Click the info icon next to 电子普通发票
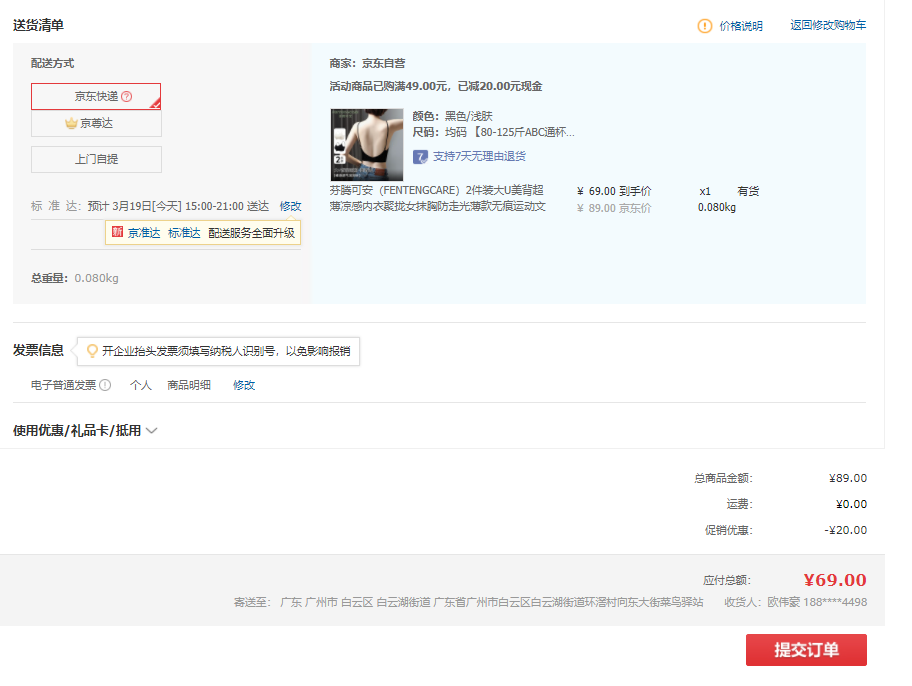The image size is (912, 686). tap(105, 385)
